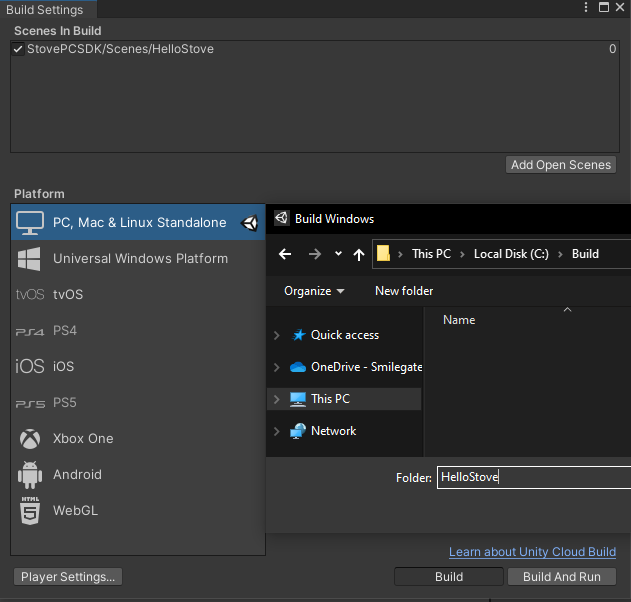Maximize the Build Settings window

click(604, 7)
